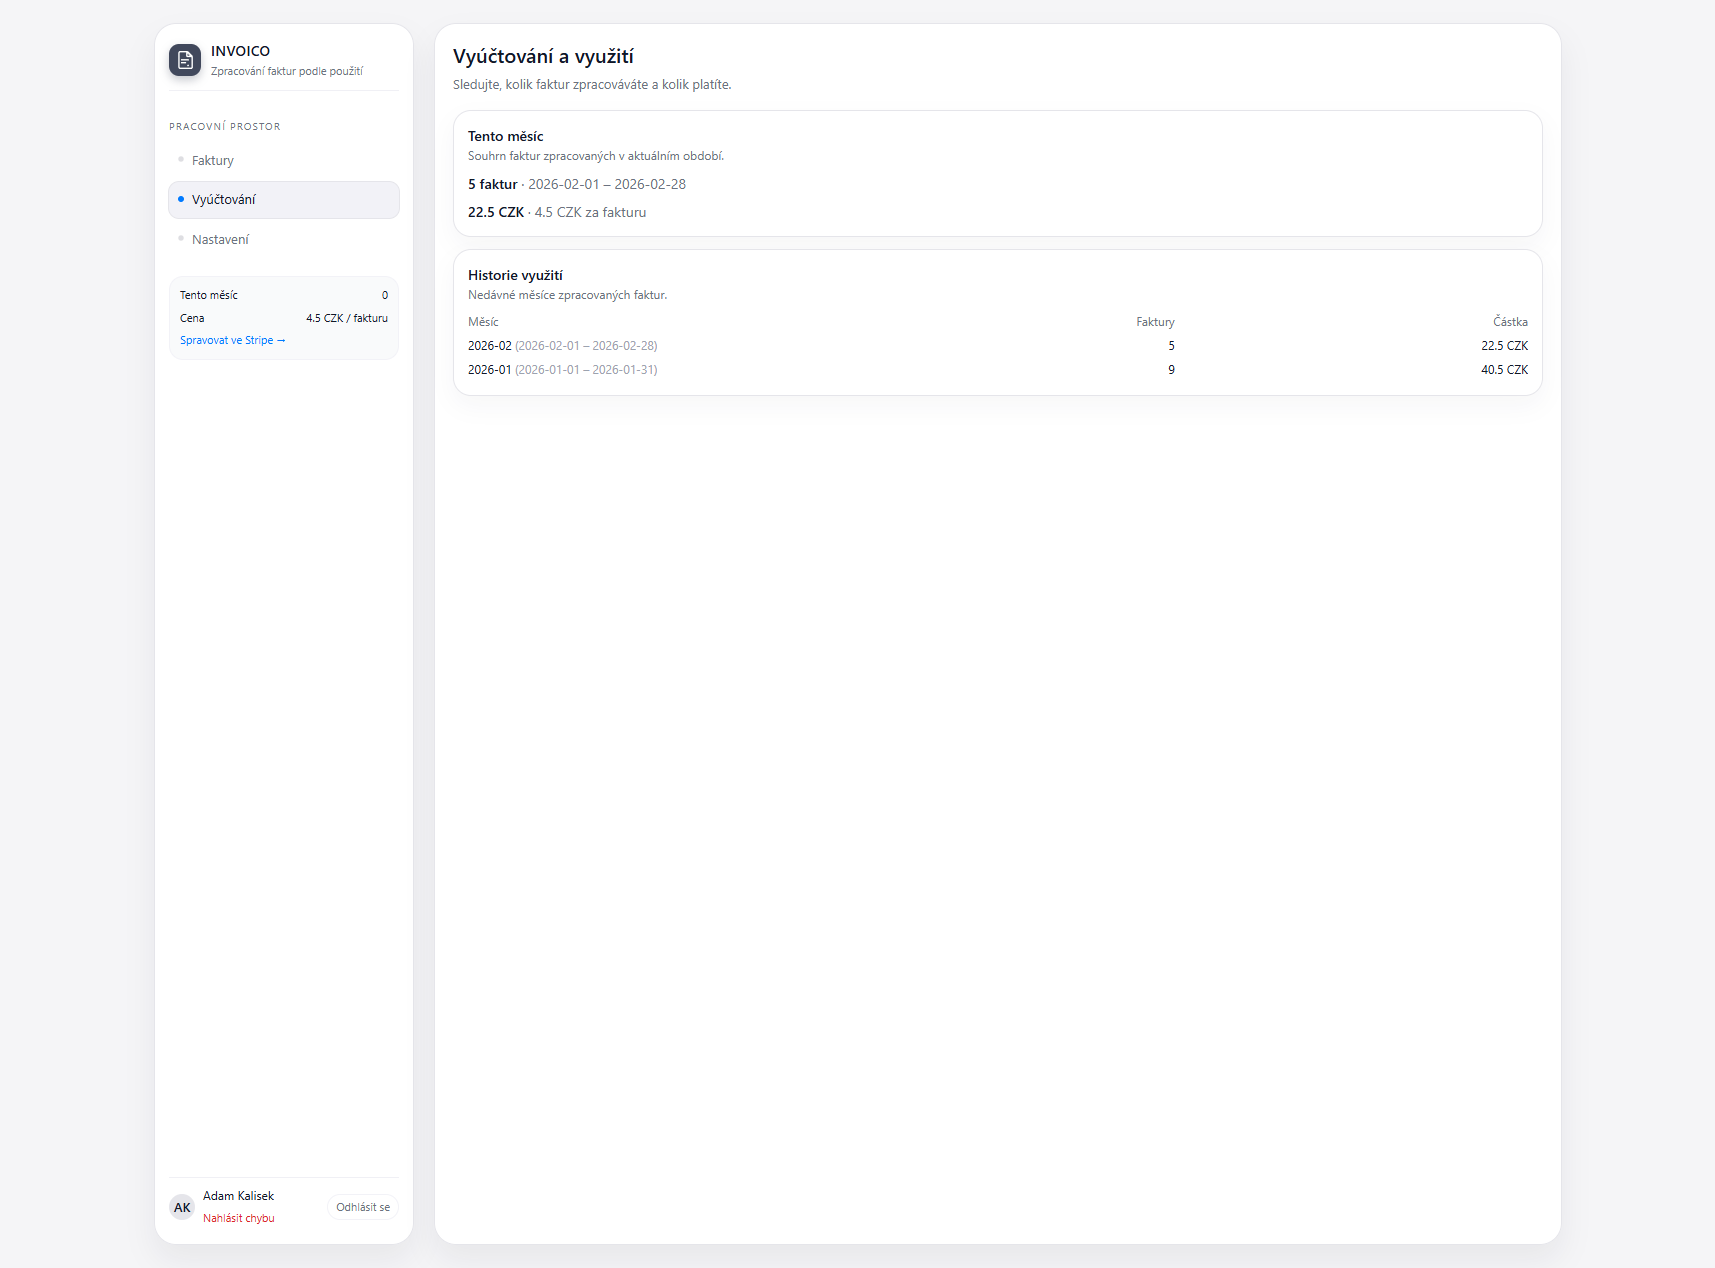Viewport: 1715px width, 1268px height.
Task: Click the Nahlásit chybu link
Action: 238,1218
